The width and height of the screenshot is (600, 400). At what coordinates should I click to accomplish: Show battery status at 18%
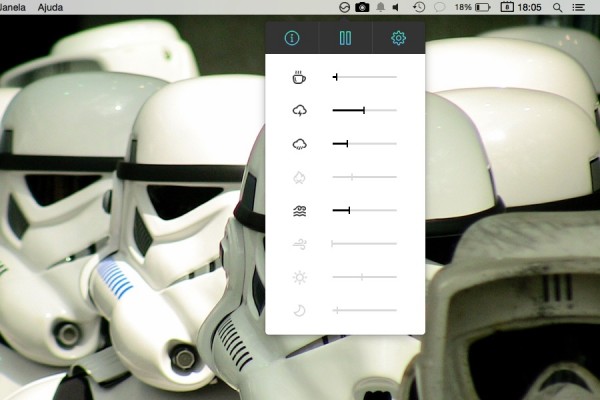click(x=472, y=7)
